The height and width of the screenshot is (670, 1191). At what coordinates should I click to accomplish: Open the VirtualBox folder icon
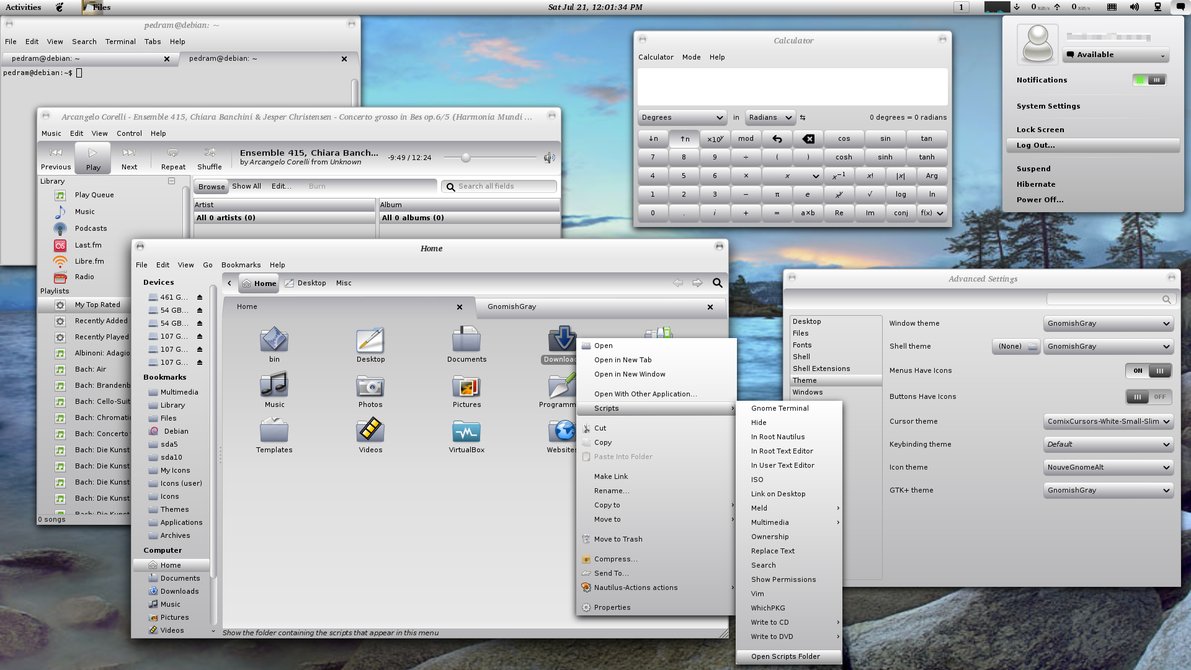[x=466, y=432]
